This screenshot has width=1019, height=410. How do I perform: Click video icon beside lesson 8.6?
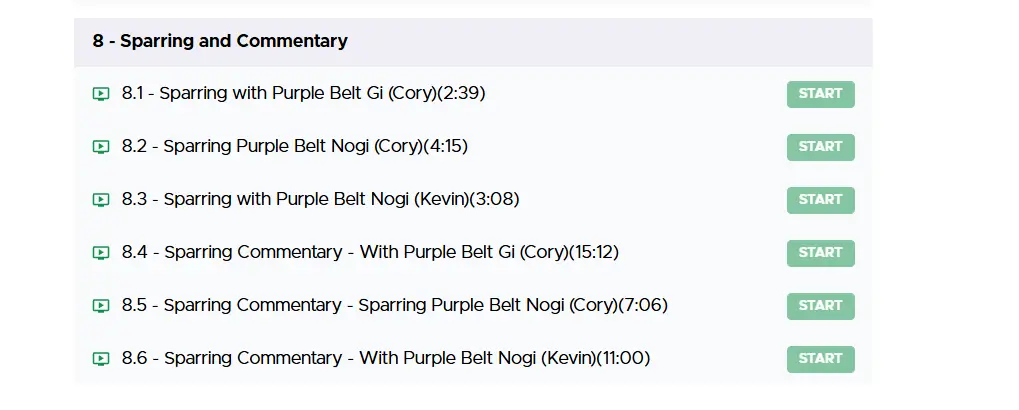coord(100,358)
